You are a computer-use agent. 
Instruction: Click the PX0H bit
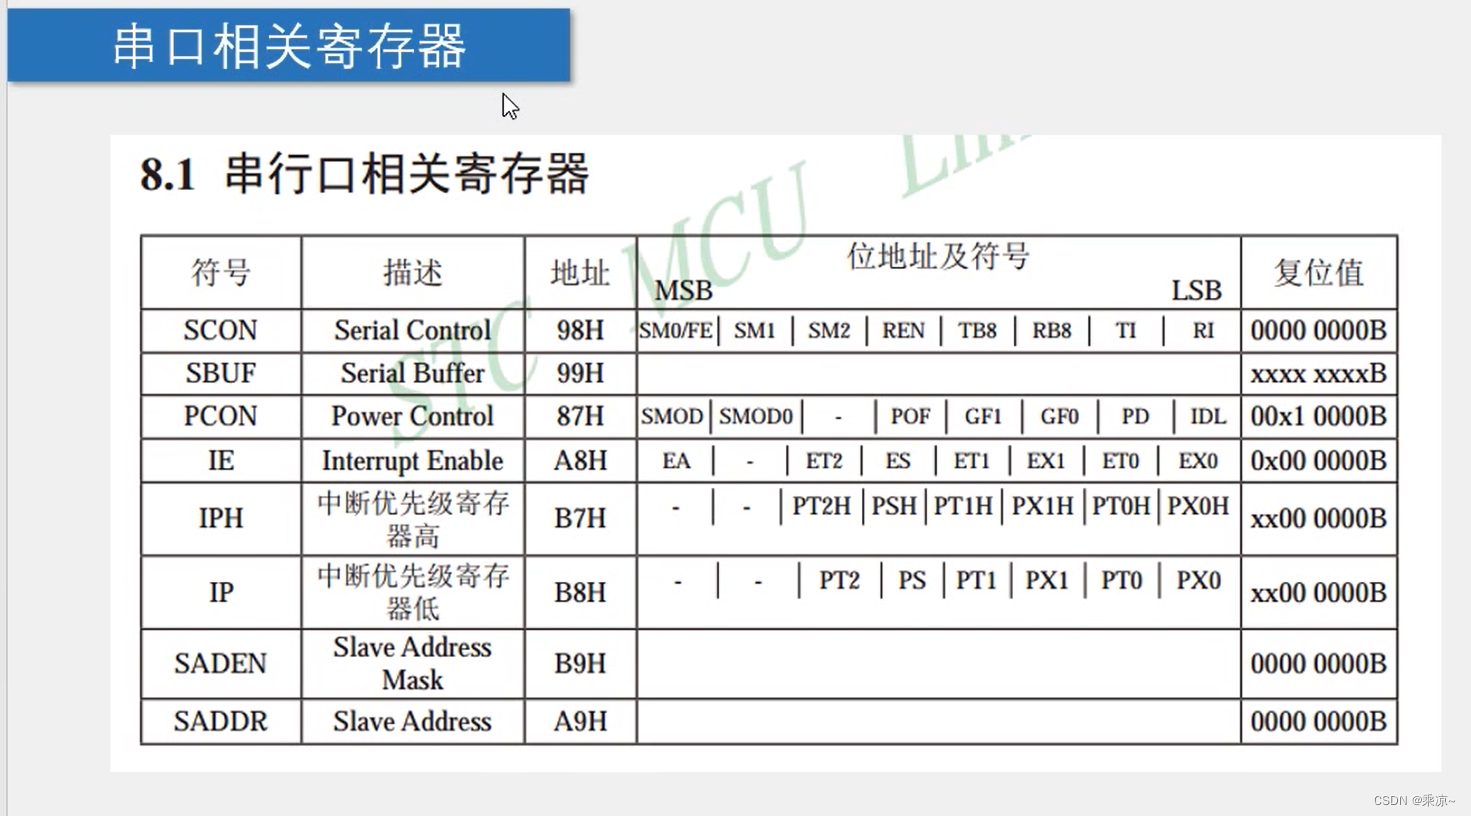pos(1198,506)
